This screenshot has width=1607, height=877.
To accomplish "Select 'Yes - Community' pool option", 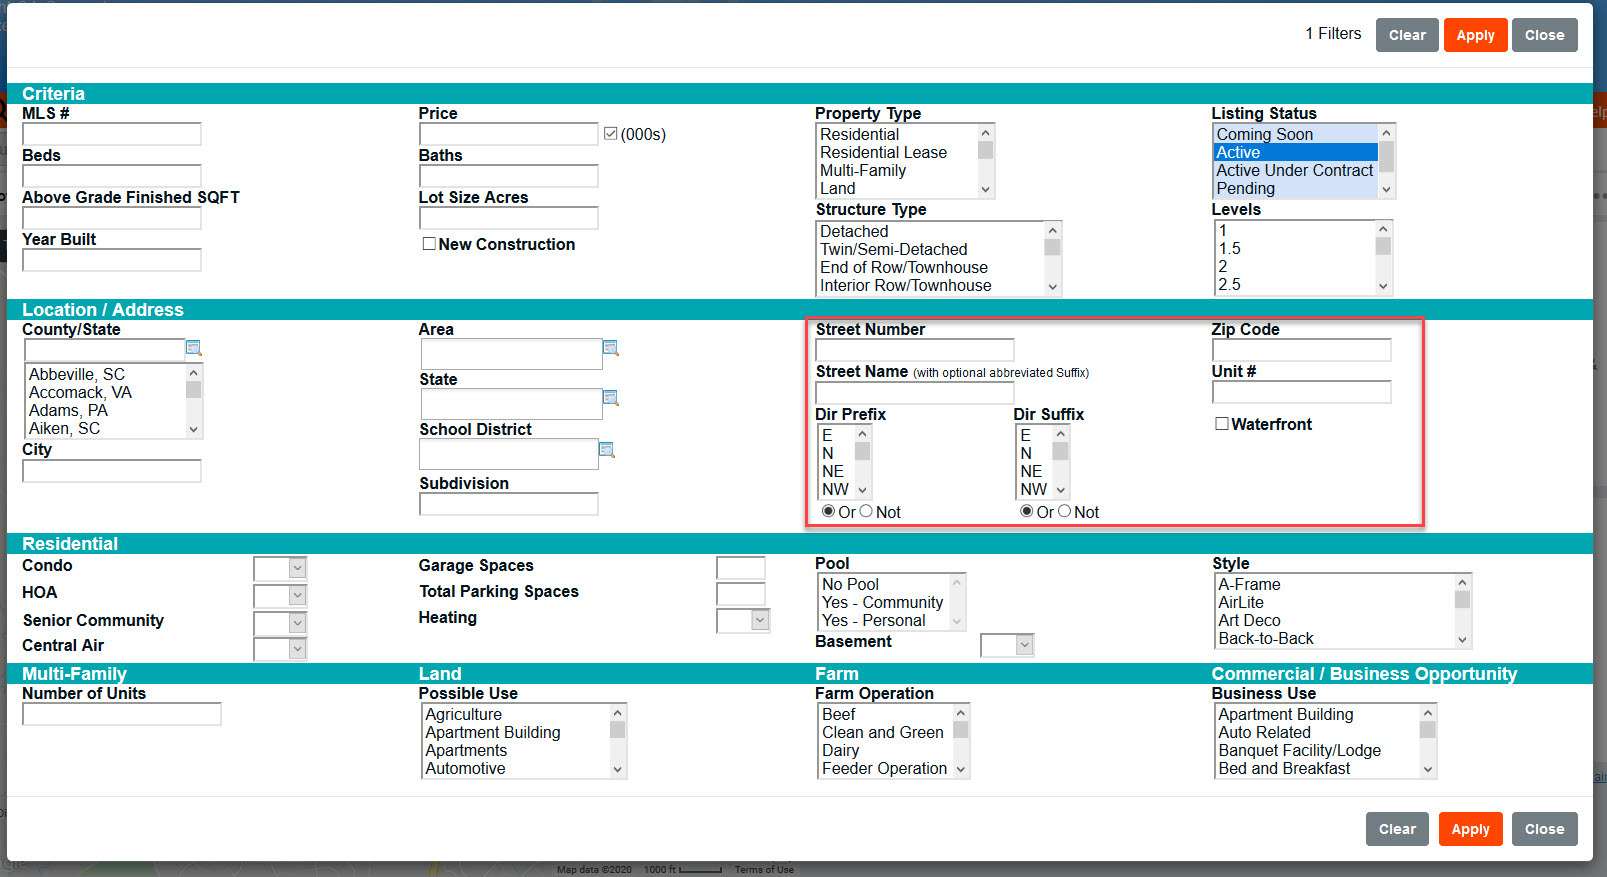I will click(883, 602).
